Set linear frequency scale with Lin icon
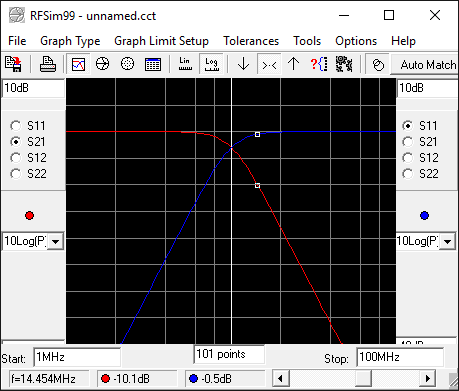Image resolution: width=459 pixels, height=391 pixels. click(185, 64)
